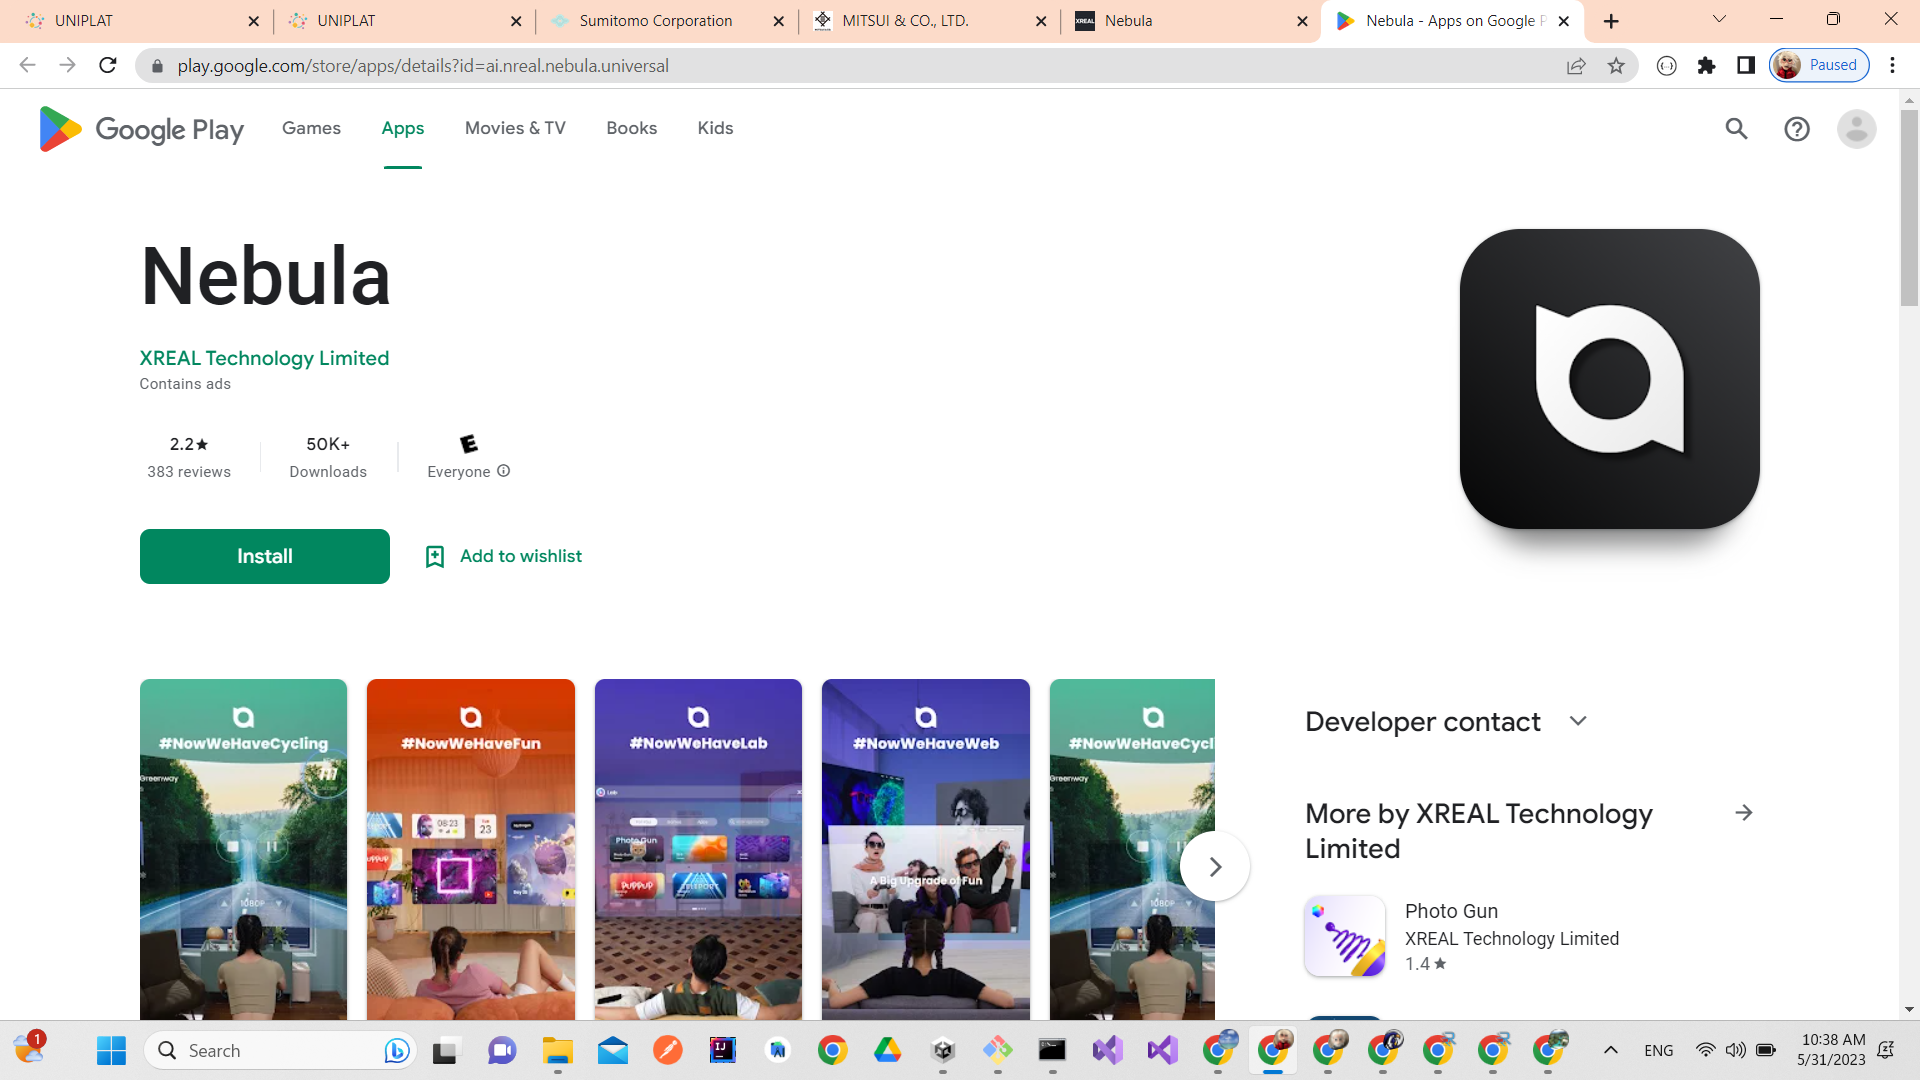Screen dimensions: 1920x1080
Task: Expand the Developer contact section
Action: tap(1577, 721)
